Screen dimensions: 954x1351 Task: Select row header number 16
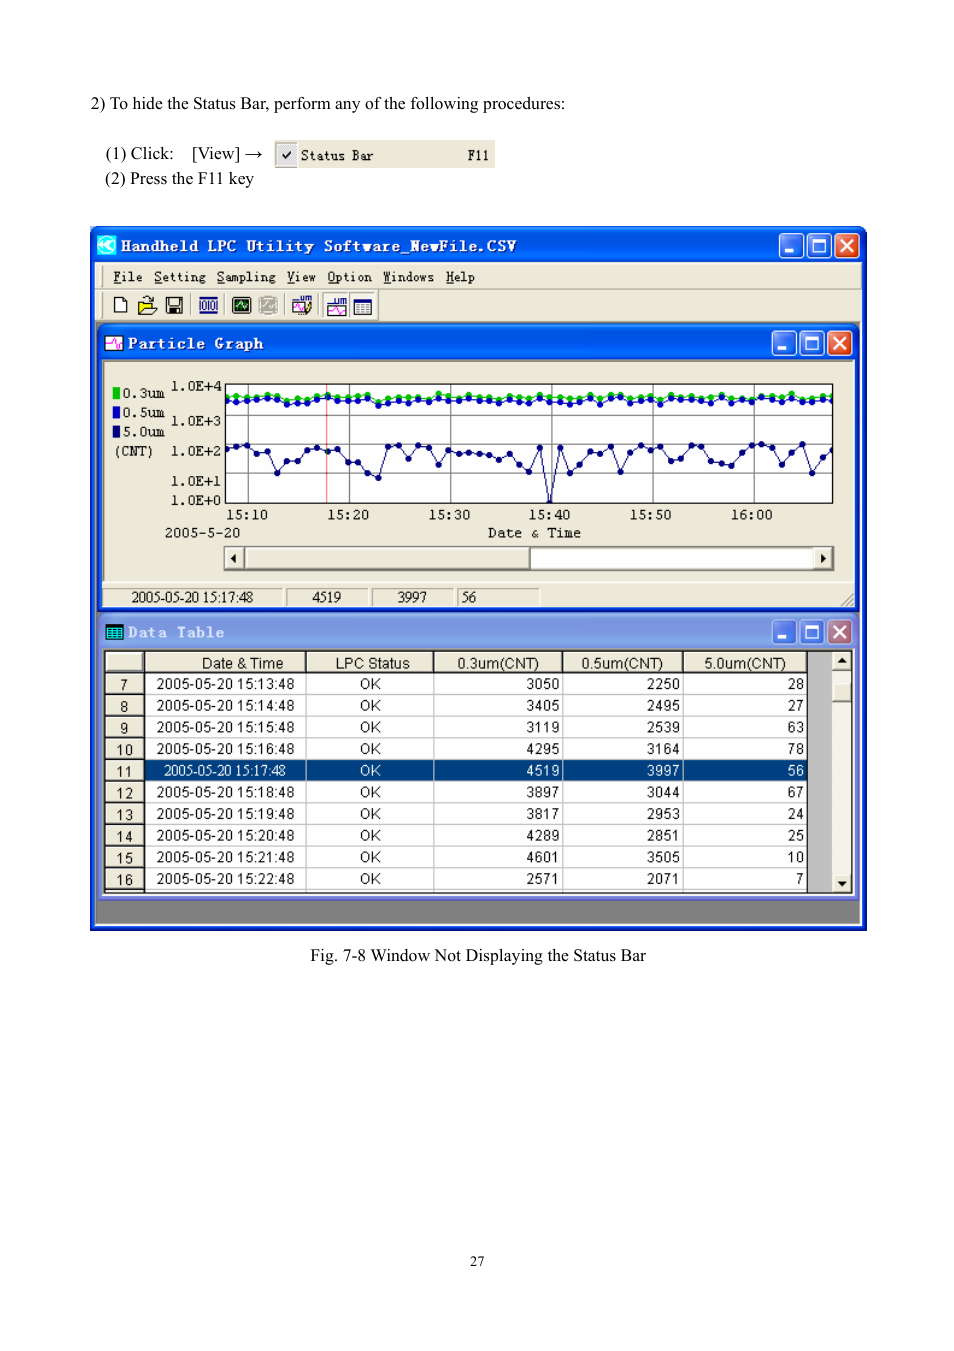click(x=124, y=879)
